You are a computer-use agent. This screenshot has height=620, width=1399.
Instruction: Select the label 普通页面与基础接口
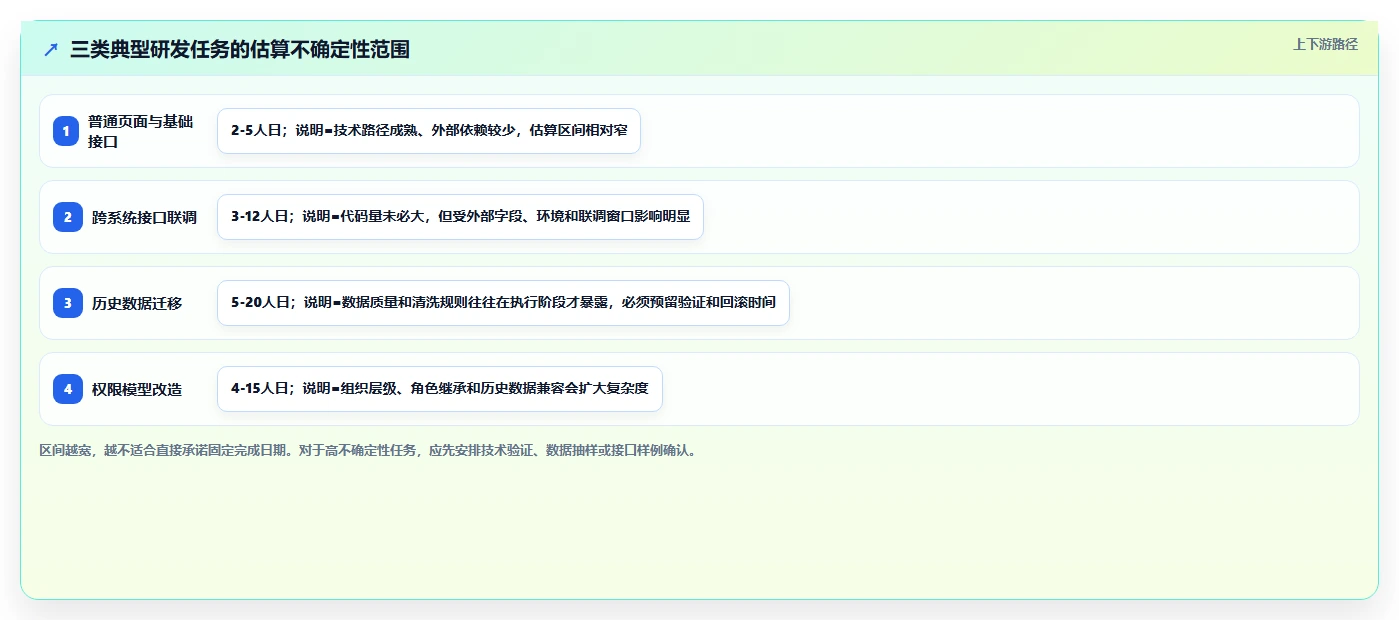pyautogui.click(x=141, y=131)
